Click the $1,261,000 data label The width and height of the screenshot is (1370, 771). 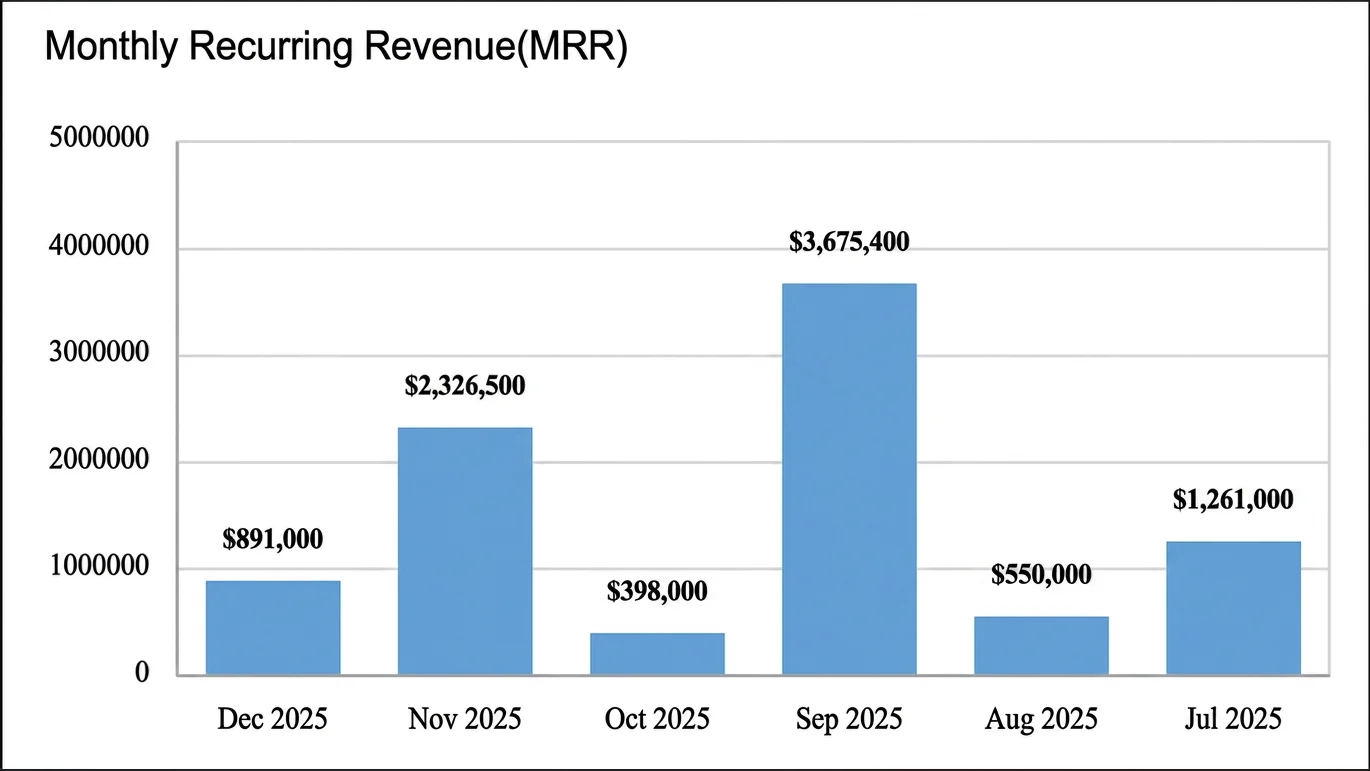pos(1233,499)
